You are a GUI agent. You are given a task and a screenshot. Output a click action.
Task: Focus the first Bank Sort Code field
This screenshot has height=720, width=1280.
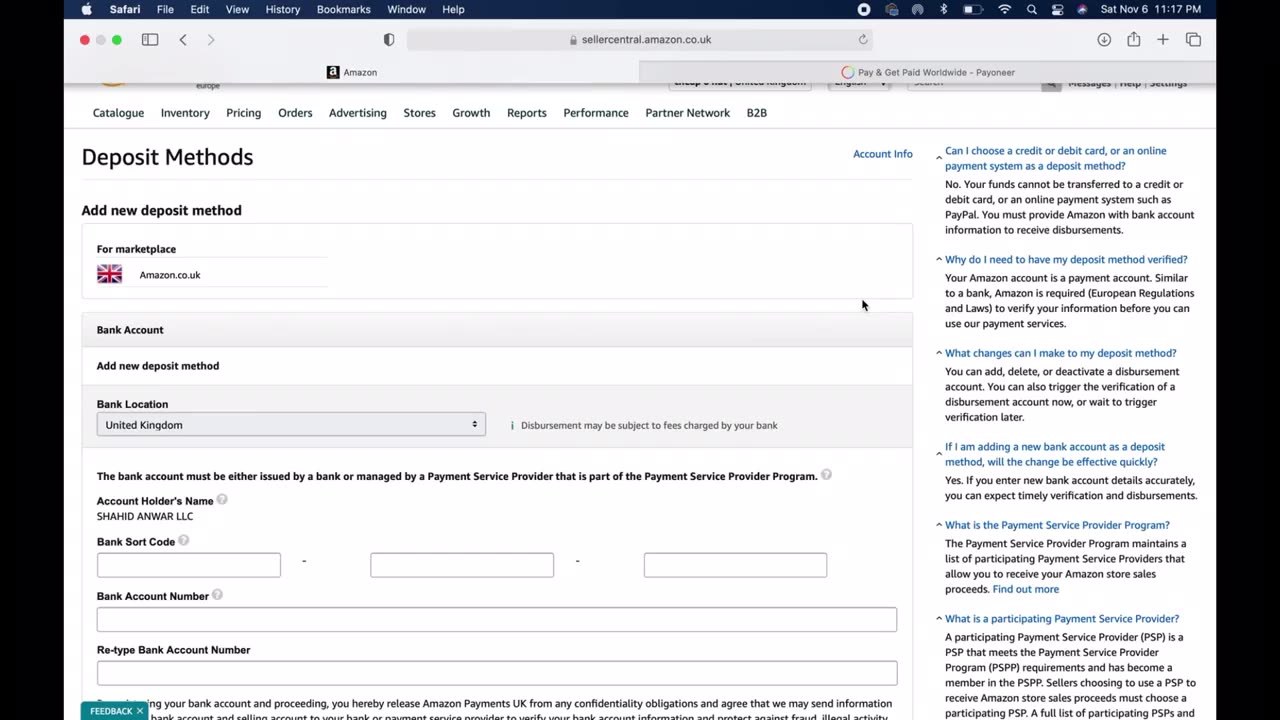tap(188, 565)
